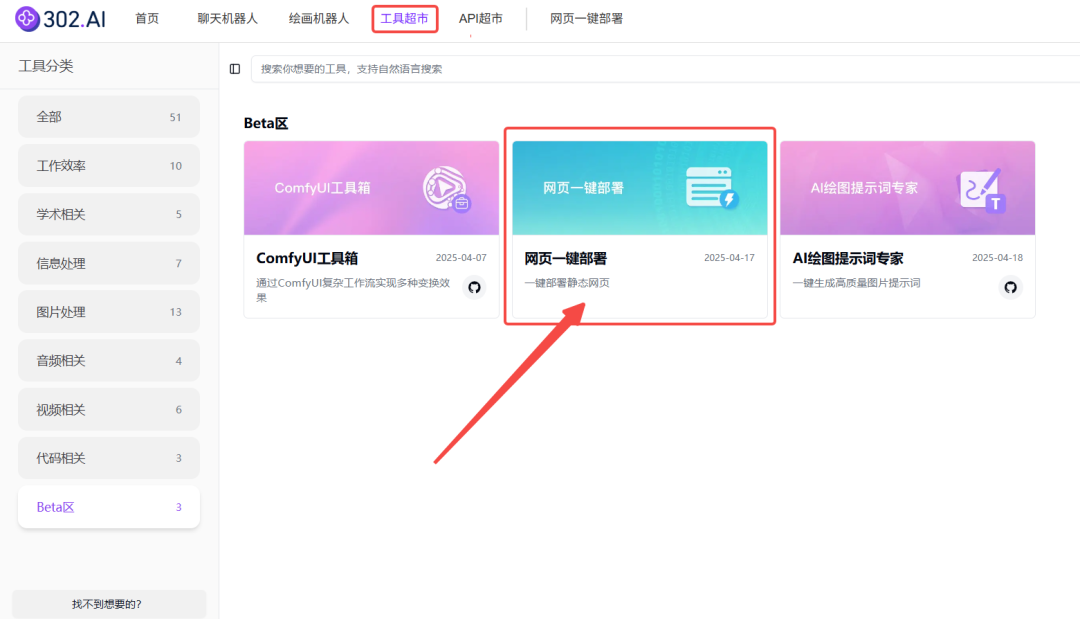Click the AI绘图提示词专家 card title
1080x619 pixels.
tap(848, 258)
